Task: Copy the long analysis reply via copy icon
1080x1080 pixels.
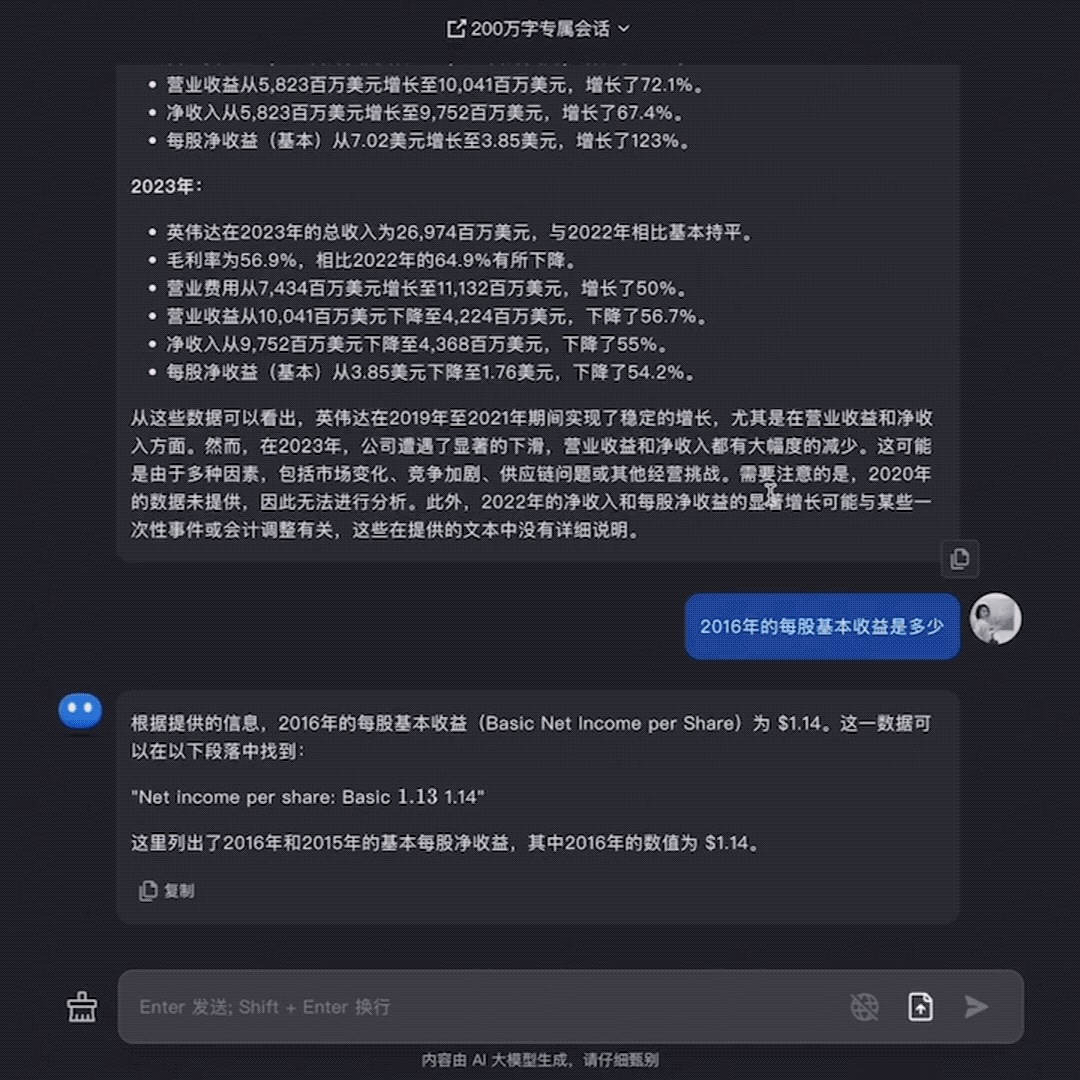Action: 959,559
